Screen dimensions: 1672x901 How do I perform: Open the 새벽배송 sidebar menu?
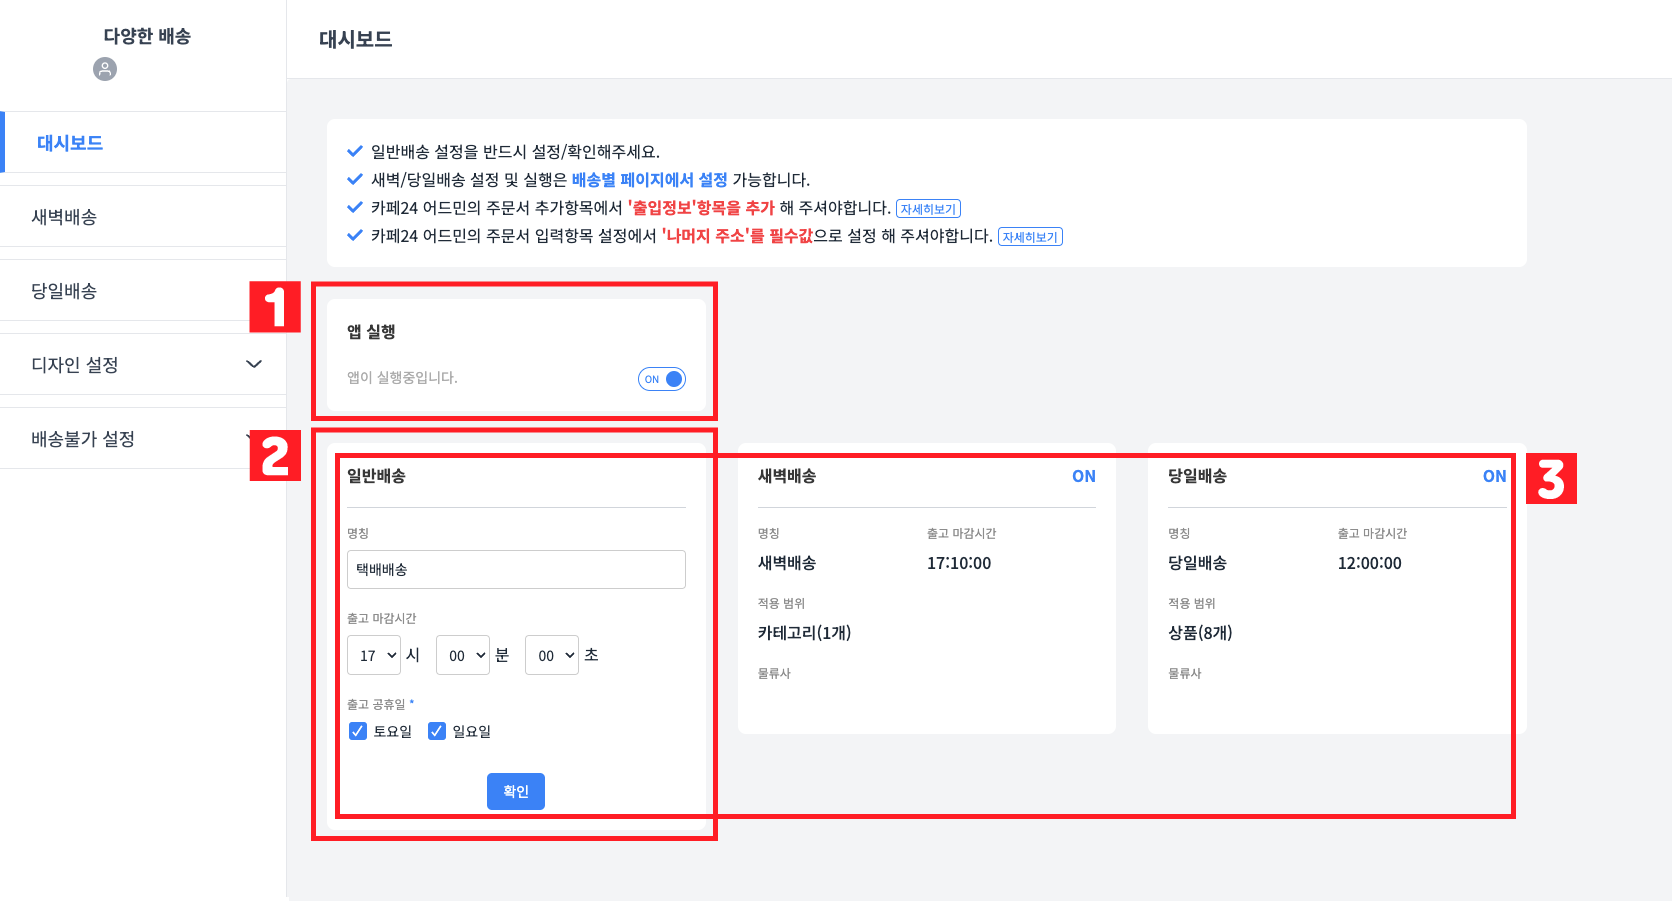pos(143,217)
